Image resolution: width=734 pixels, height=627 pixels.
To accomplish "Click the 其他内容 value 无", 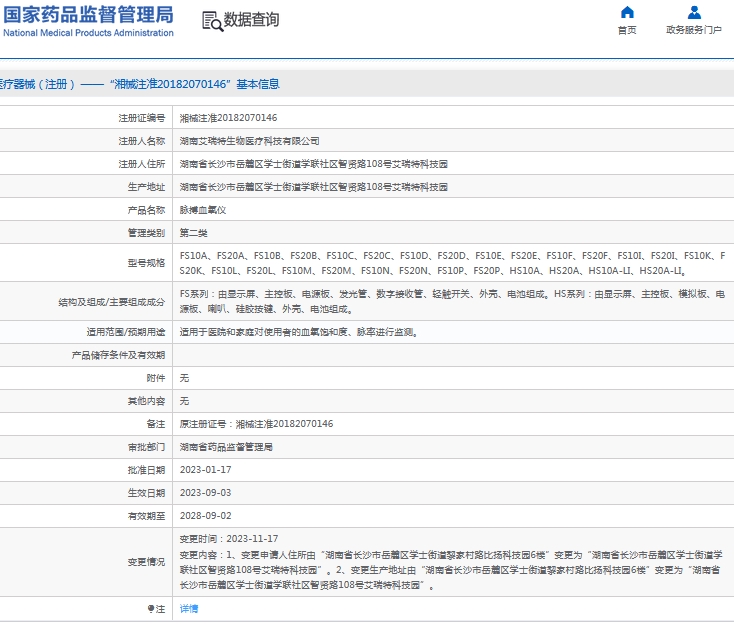I will click(x=184, y=401).
